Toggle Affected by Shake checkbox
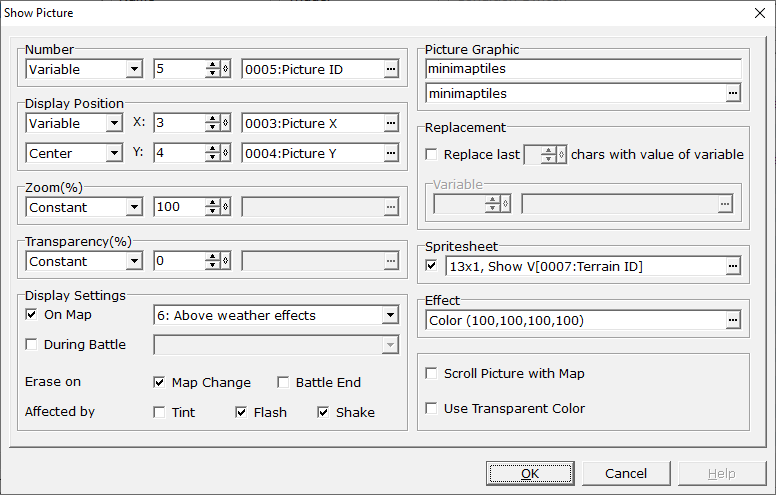Screen dimensions: 776x495 click(x=323, y=412)
